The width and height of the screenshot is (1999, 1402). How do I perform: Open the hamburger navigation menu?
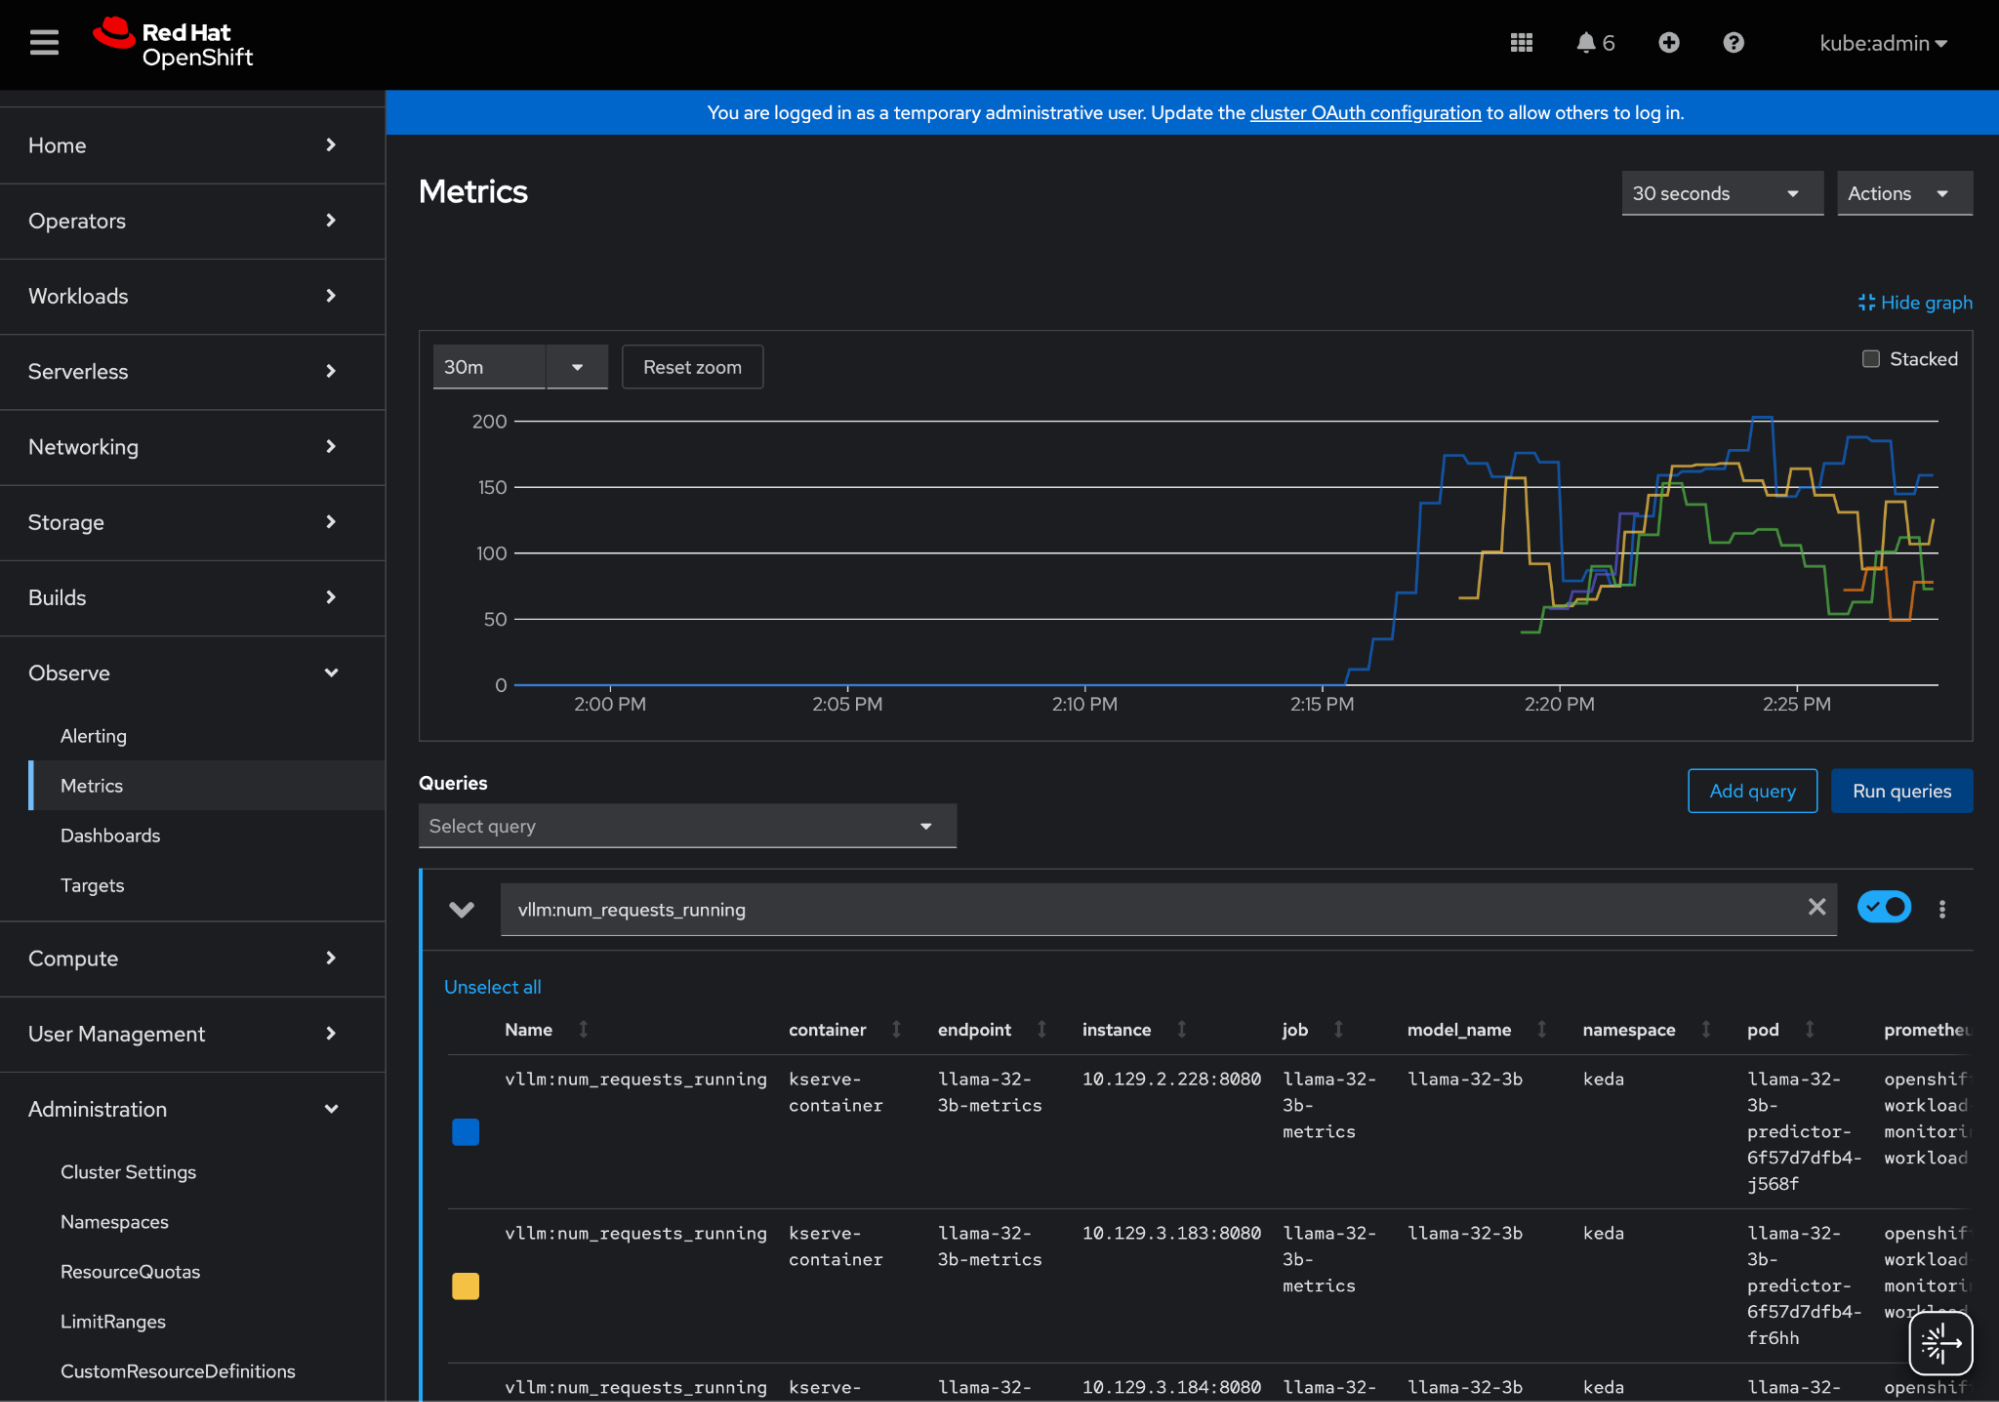(x=44, y=43)
